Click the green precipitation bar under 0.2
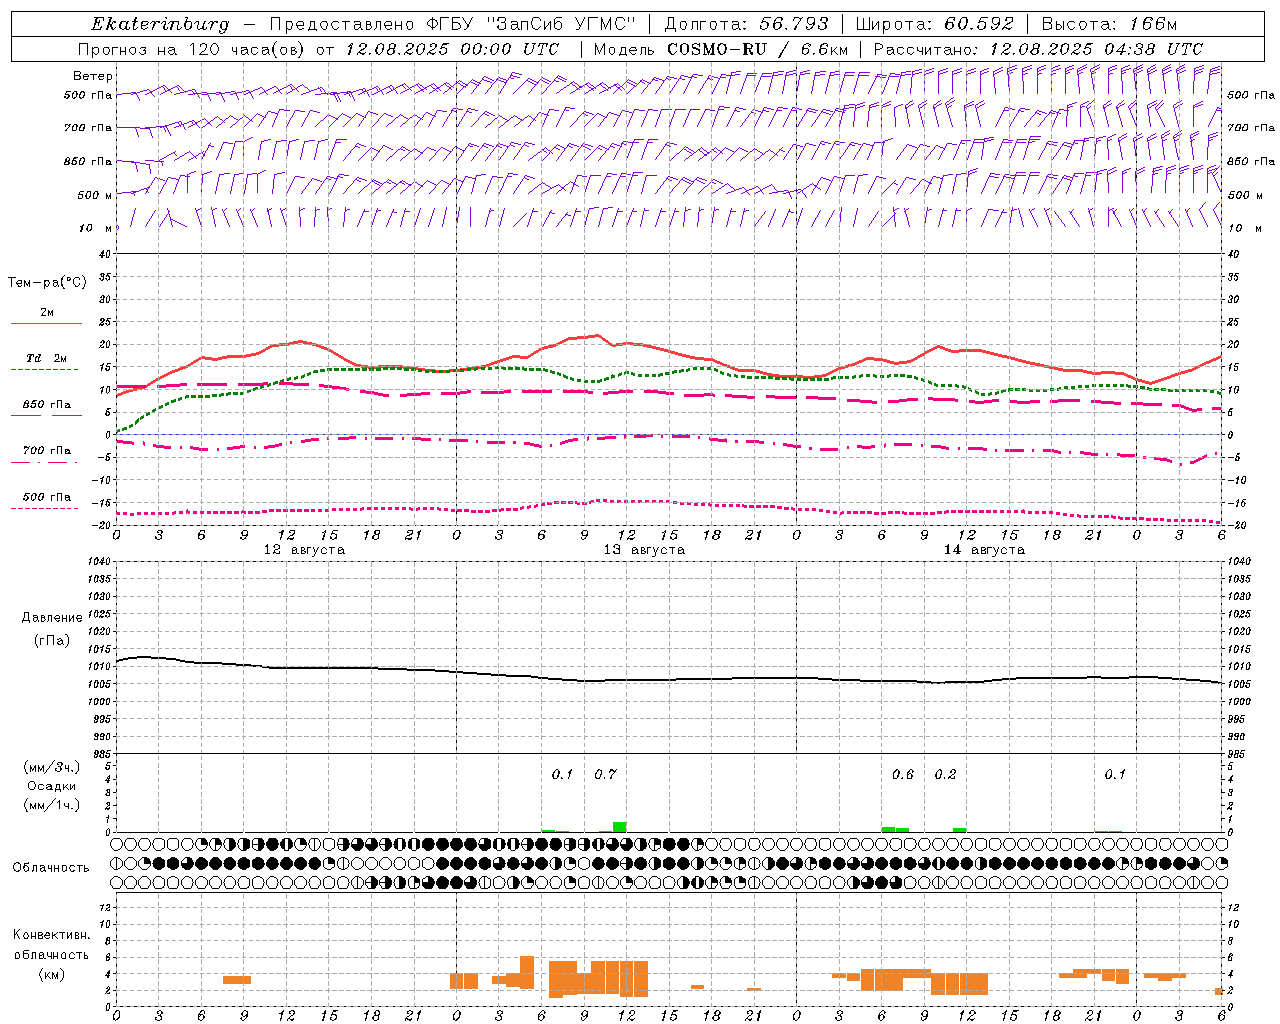Screen dimensions: 1280x1024 tap(960, 830)
